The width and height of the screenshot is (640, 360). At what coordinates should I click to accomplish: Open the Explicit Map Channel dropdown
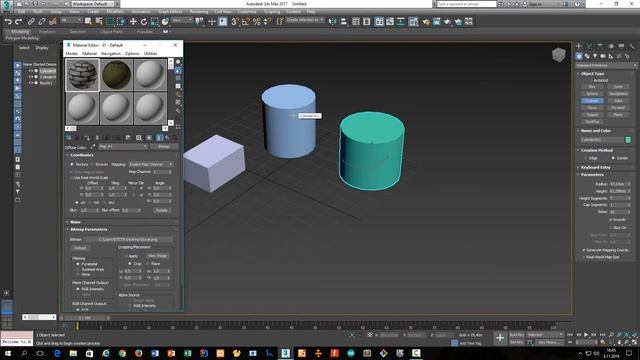pyautogui.click(x=151, y=164)
